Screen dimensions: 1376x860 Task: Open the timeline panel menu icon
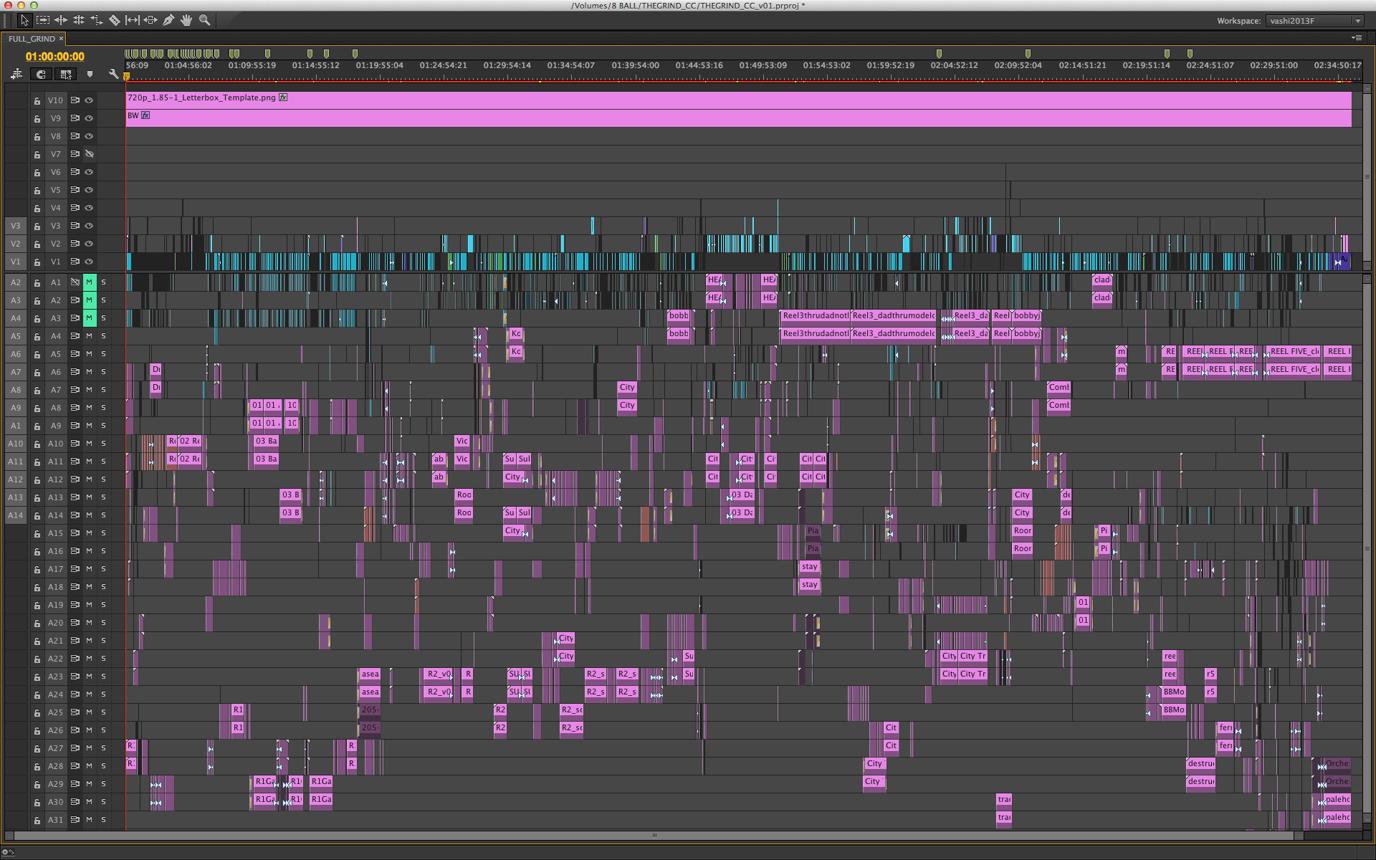tap(1356, 38)
